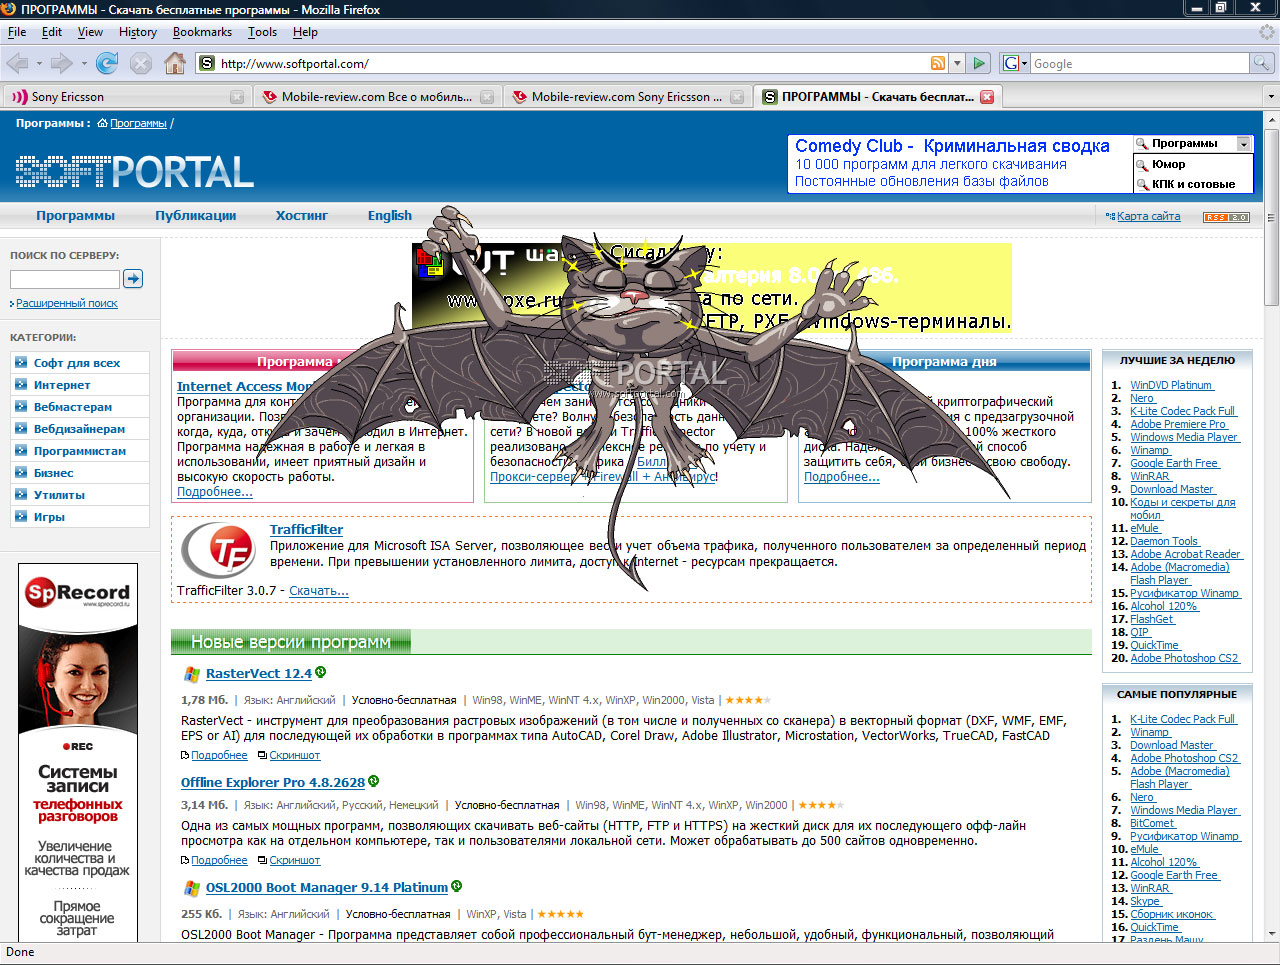Click the search magnifier in Google box
Image resolution: width=1280 pixels, height=965 pixels.
click(1262, 63)
